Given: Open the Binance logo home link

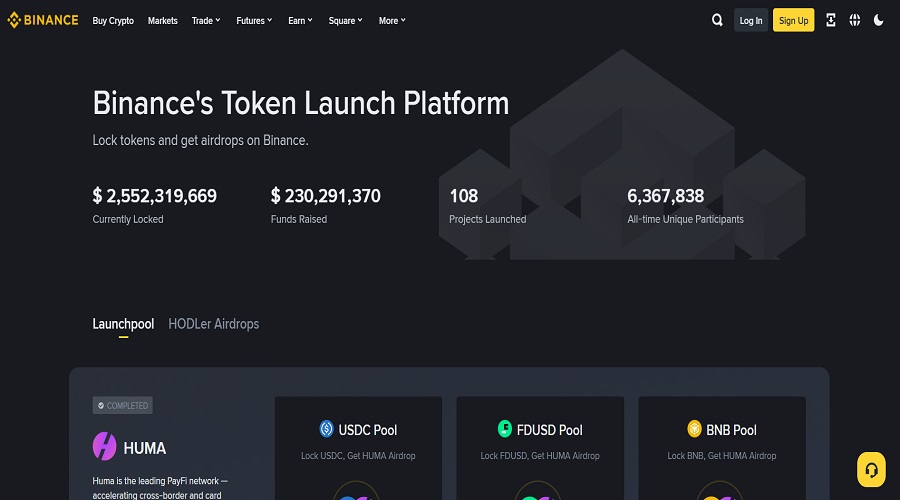Looking at the screenshot, I should (42, 20).
